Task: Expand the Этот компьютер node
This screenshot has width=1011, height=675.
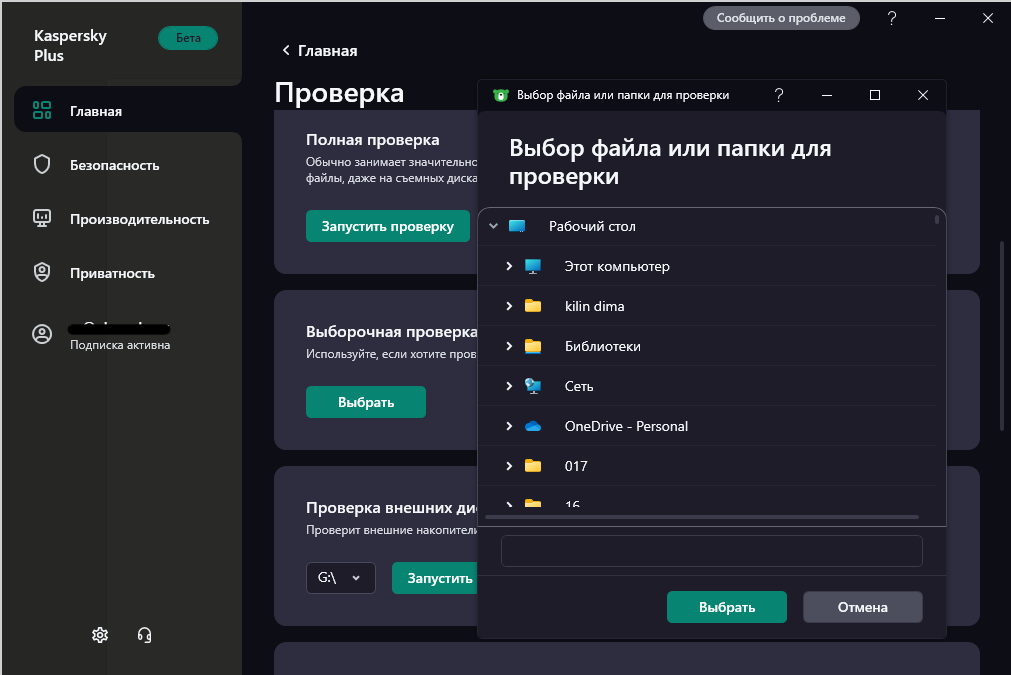Action: pos(509,266)
